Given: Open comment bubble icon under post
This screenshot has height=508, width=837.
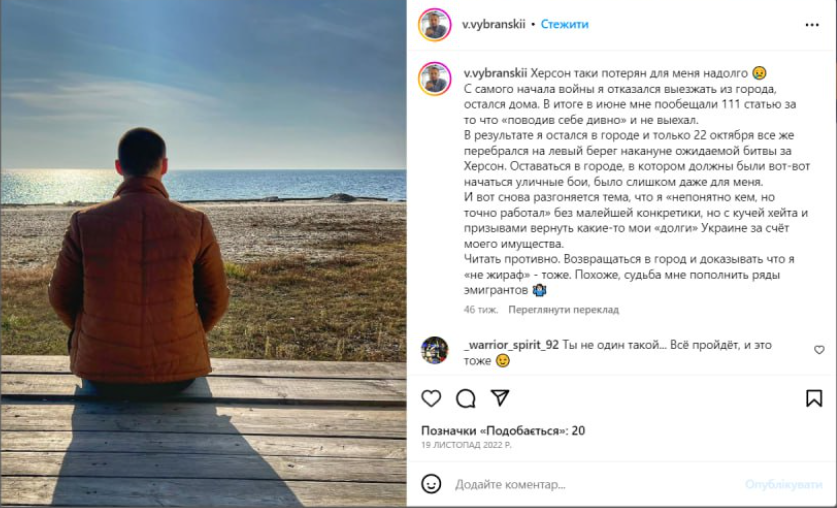Looking at the screenshot, I should click(465, 398).
